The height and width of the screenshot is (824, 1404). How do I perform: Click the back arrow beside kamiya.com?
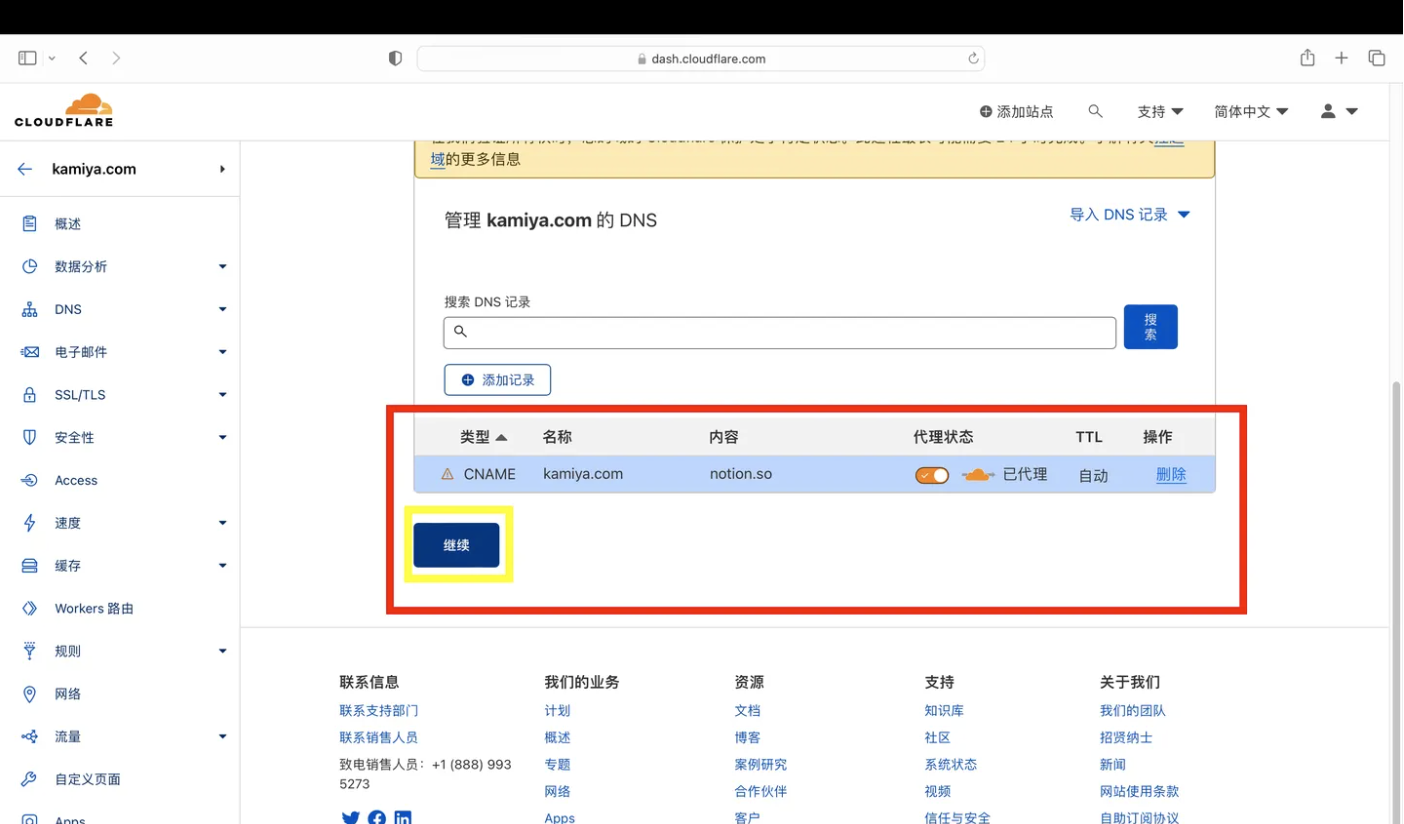[25, 169]
